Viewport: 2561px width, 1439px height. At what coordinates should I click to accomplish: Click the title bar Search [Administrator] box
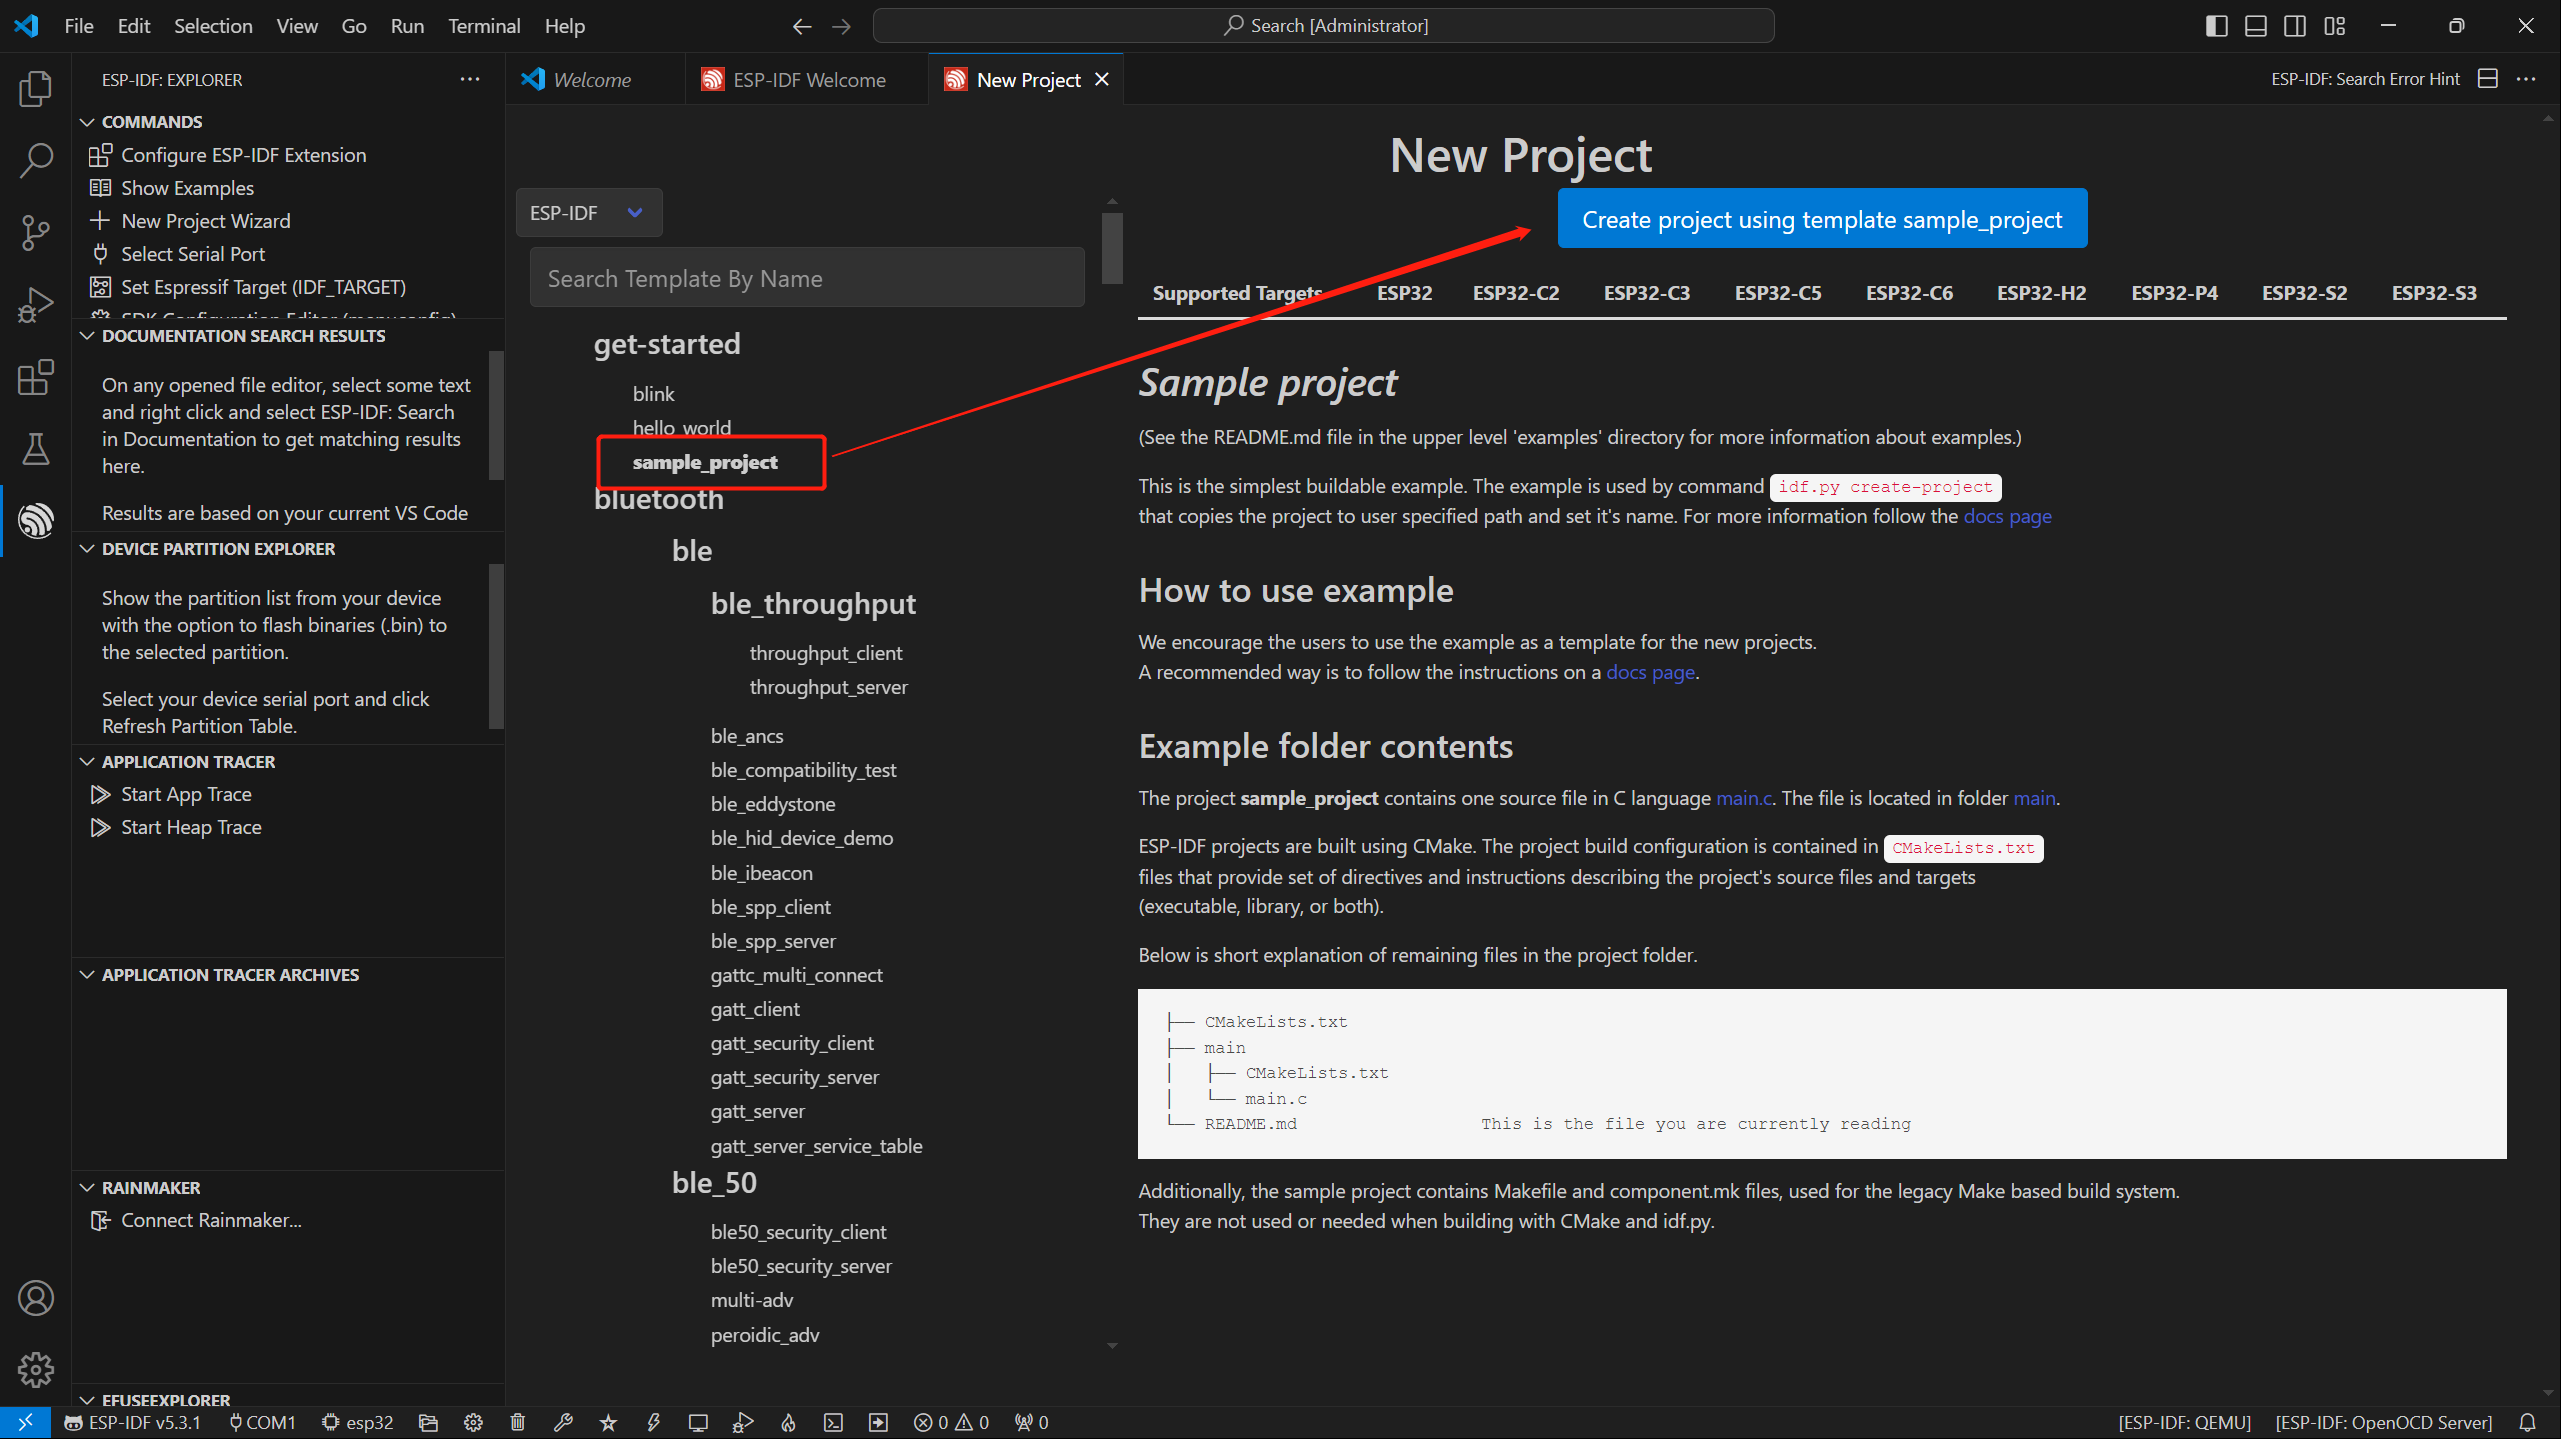pyautogui.click(x=1324, y=26)
